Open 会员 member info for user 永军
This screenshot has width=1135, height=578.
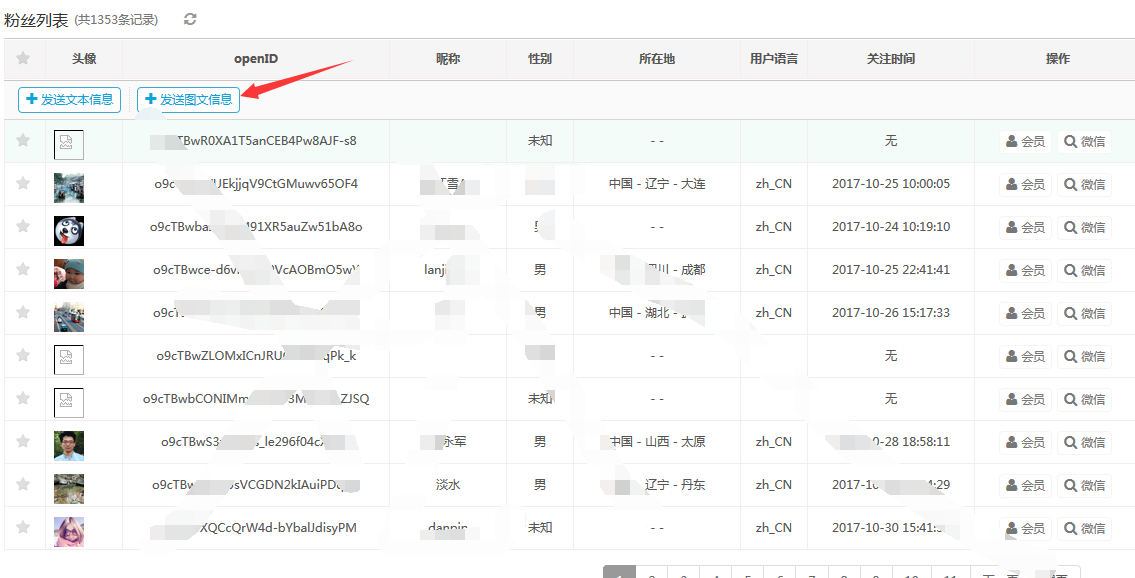tap(1025, 441)
